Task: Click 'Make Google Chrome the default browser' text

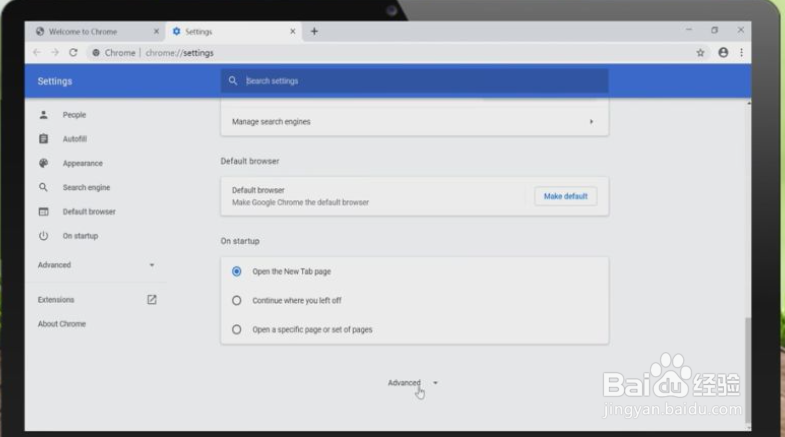Action: (x=300, y=202)
